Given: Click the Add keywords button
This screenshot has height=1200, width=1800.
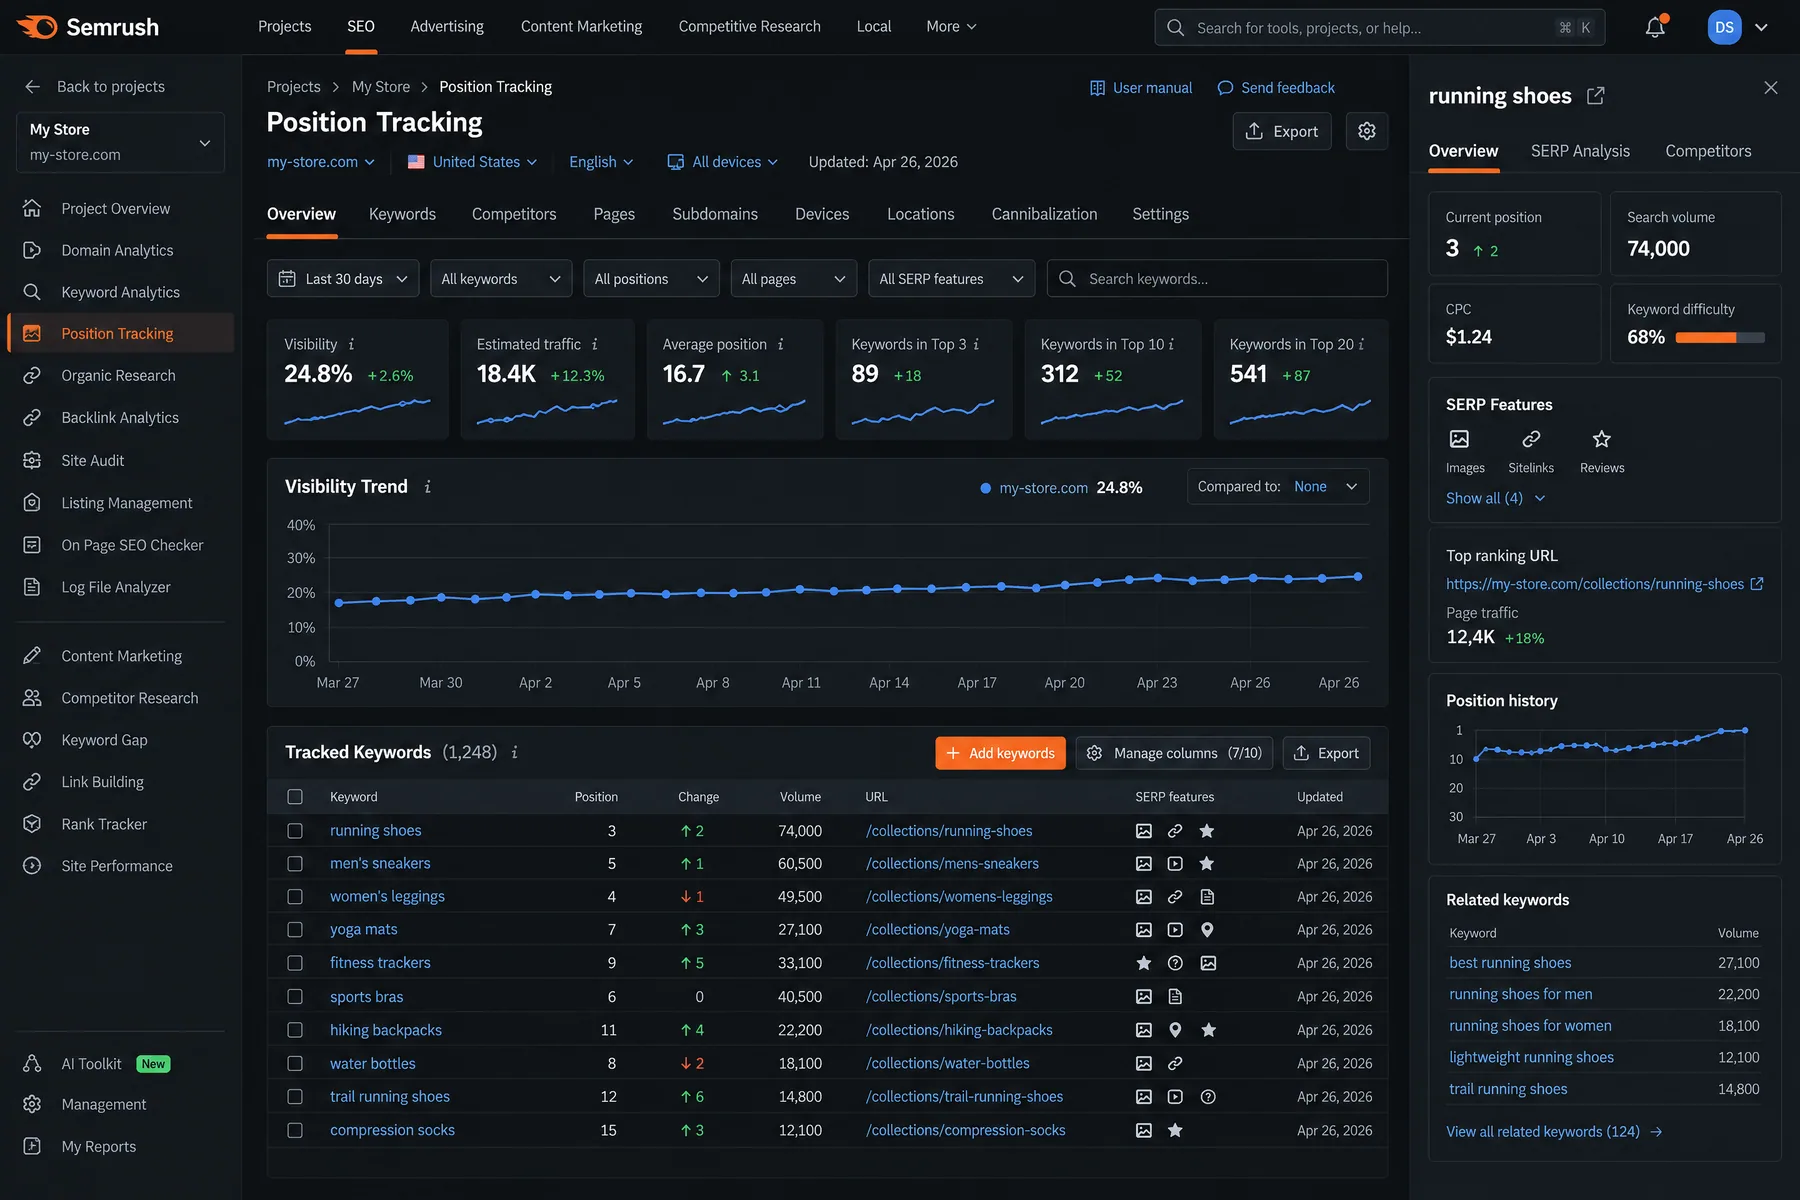Looking at the screenshot, I should [1000, 753].
